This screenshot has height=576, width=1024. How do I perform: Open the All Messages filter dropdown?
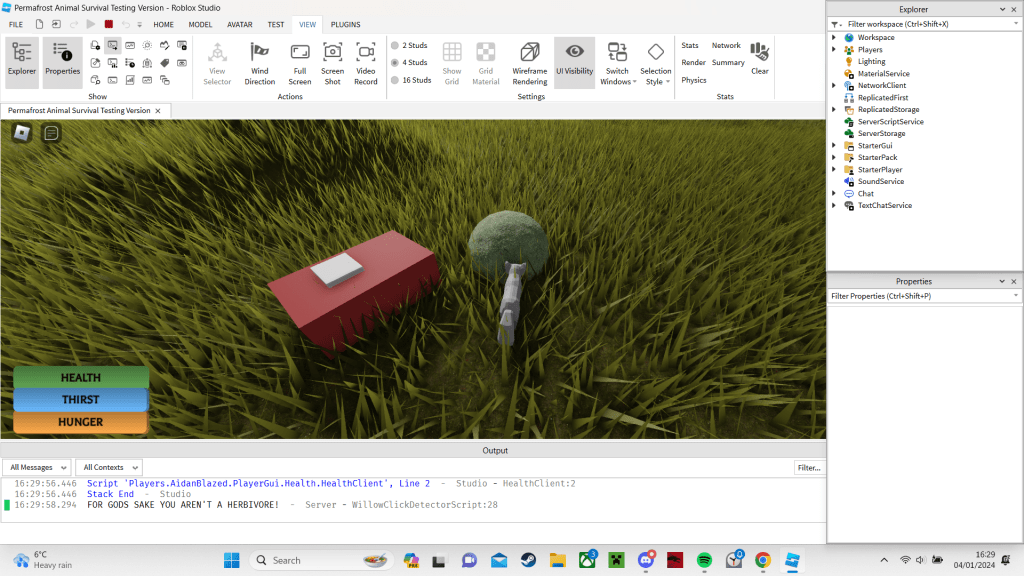37,467
